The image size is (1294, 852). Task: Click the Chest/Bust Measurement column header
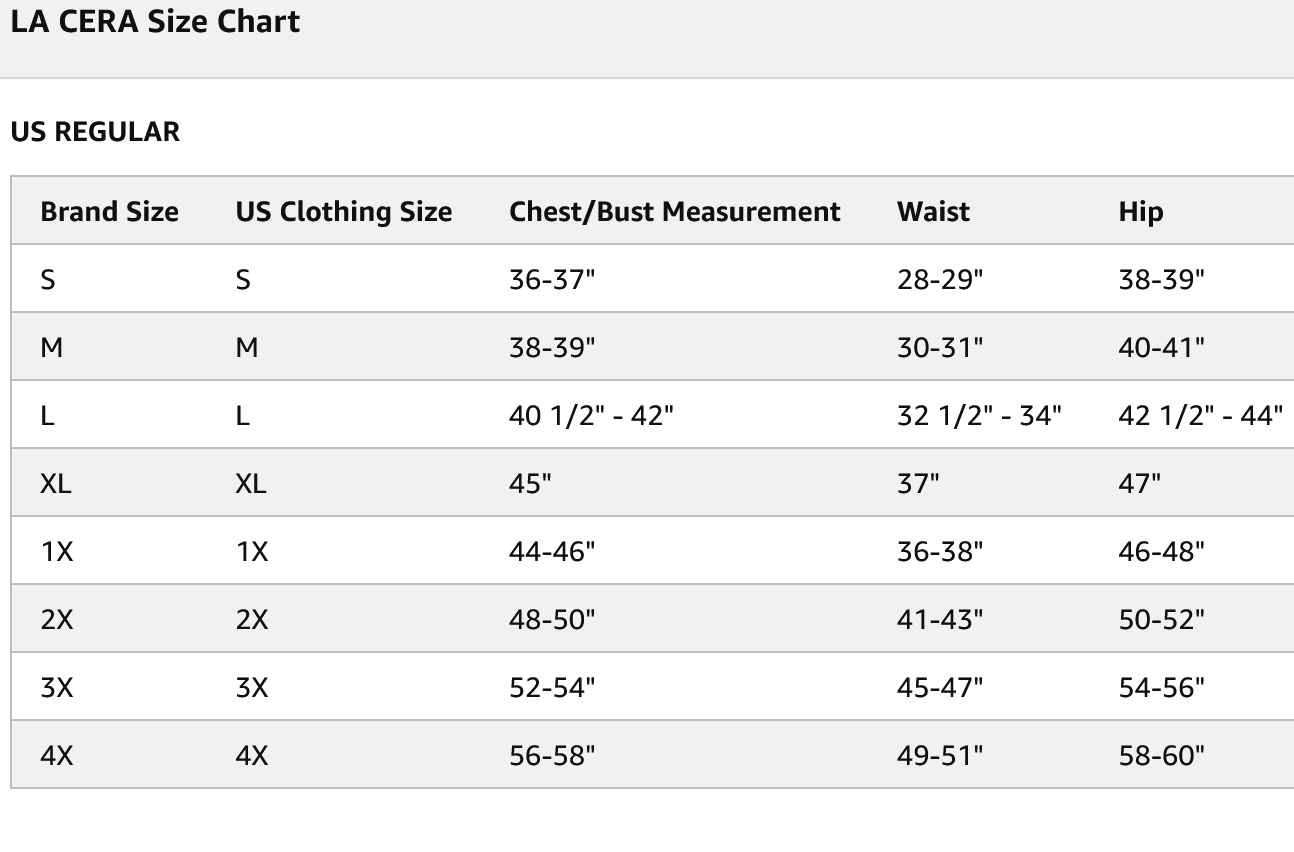[675, 212]
